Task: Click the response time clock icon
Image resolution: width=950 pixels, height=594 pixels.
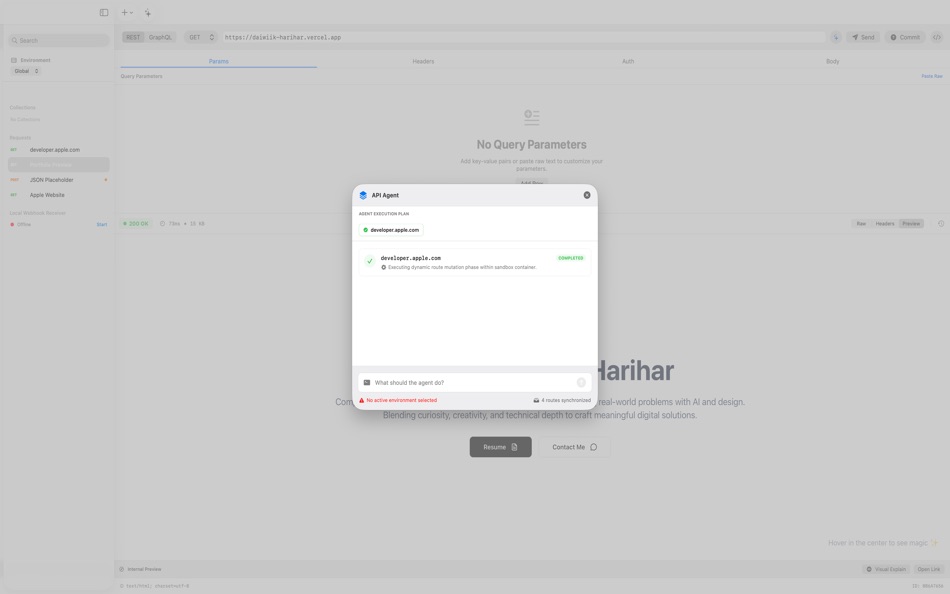Action: click(x=162, y=224)
